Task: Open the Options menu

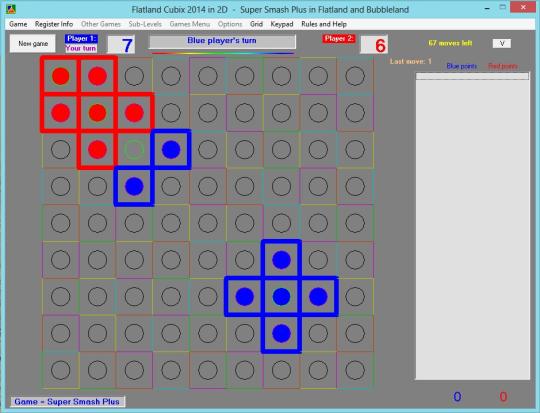Action: tap(230, 24)
